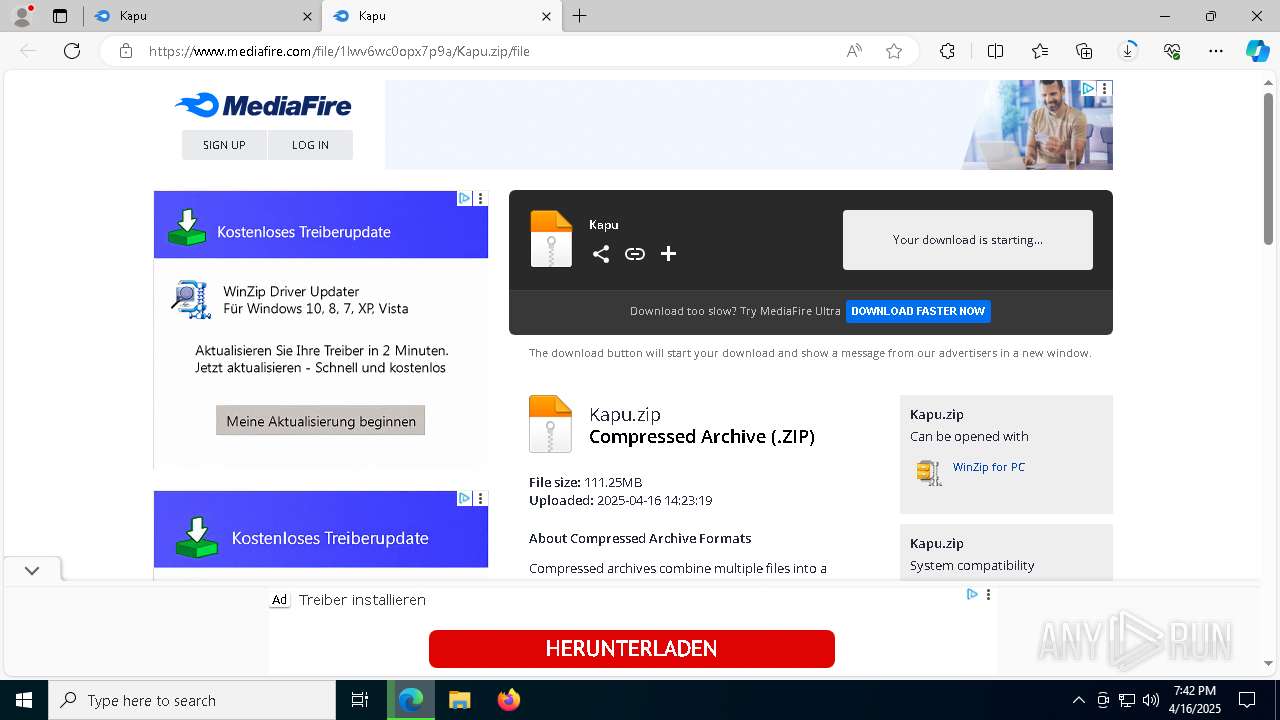Image resolution: width=1280 pixels, height=720 pixels.
Task: Click the Kostenloses Treiberupdate ad header
Action: click(x=321, y=224)
